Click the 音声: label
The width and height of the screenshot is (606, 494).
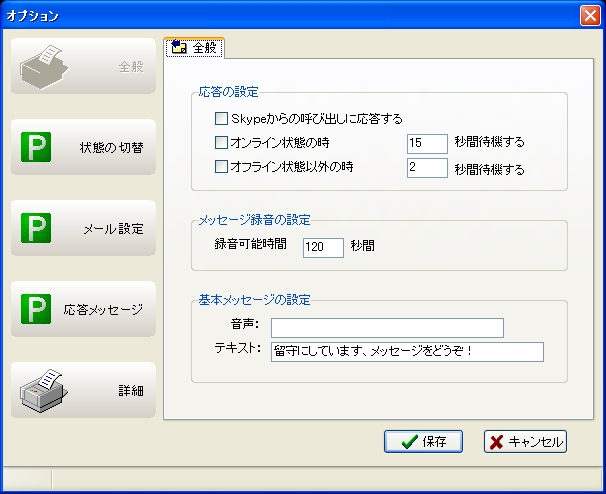(245, 324)
